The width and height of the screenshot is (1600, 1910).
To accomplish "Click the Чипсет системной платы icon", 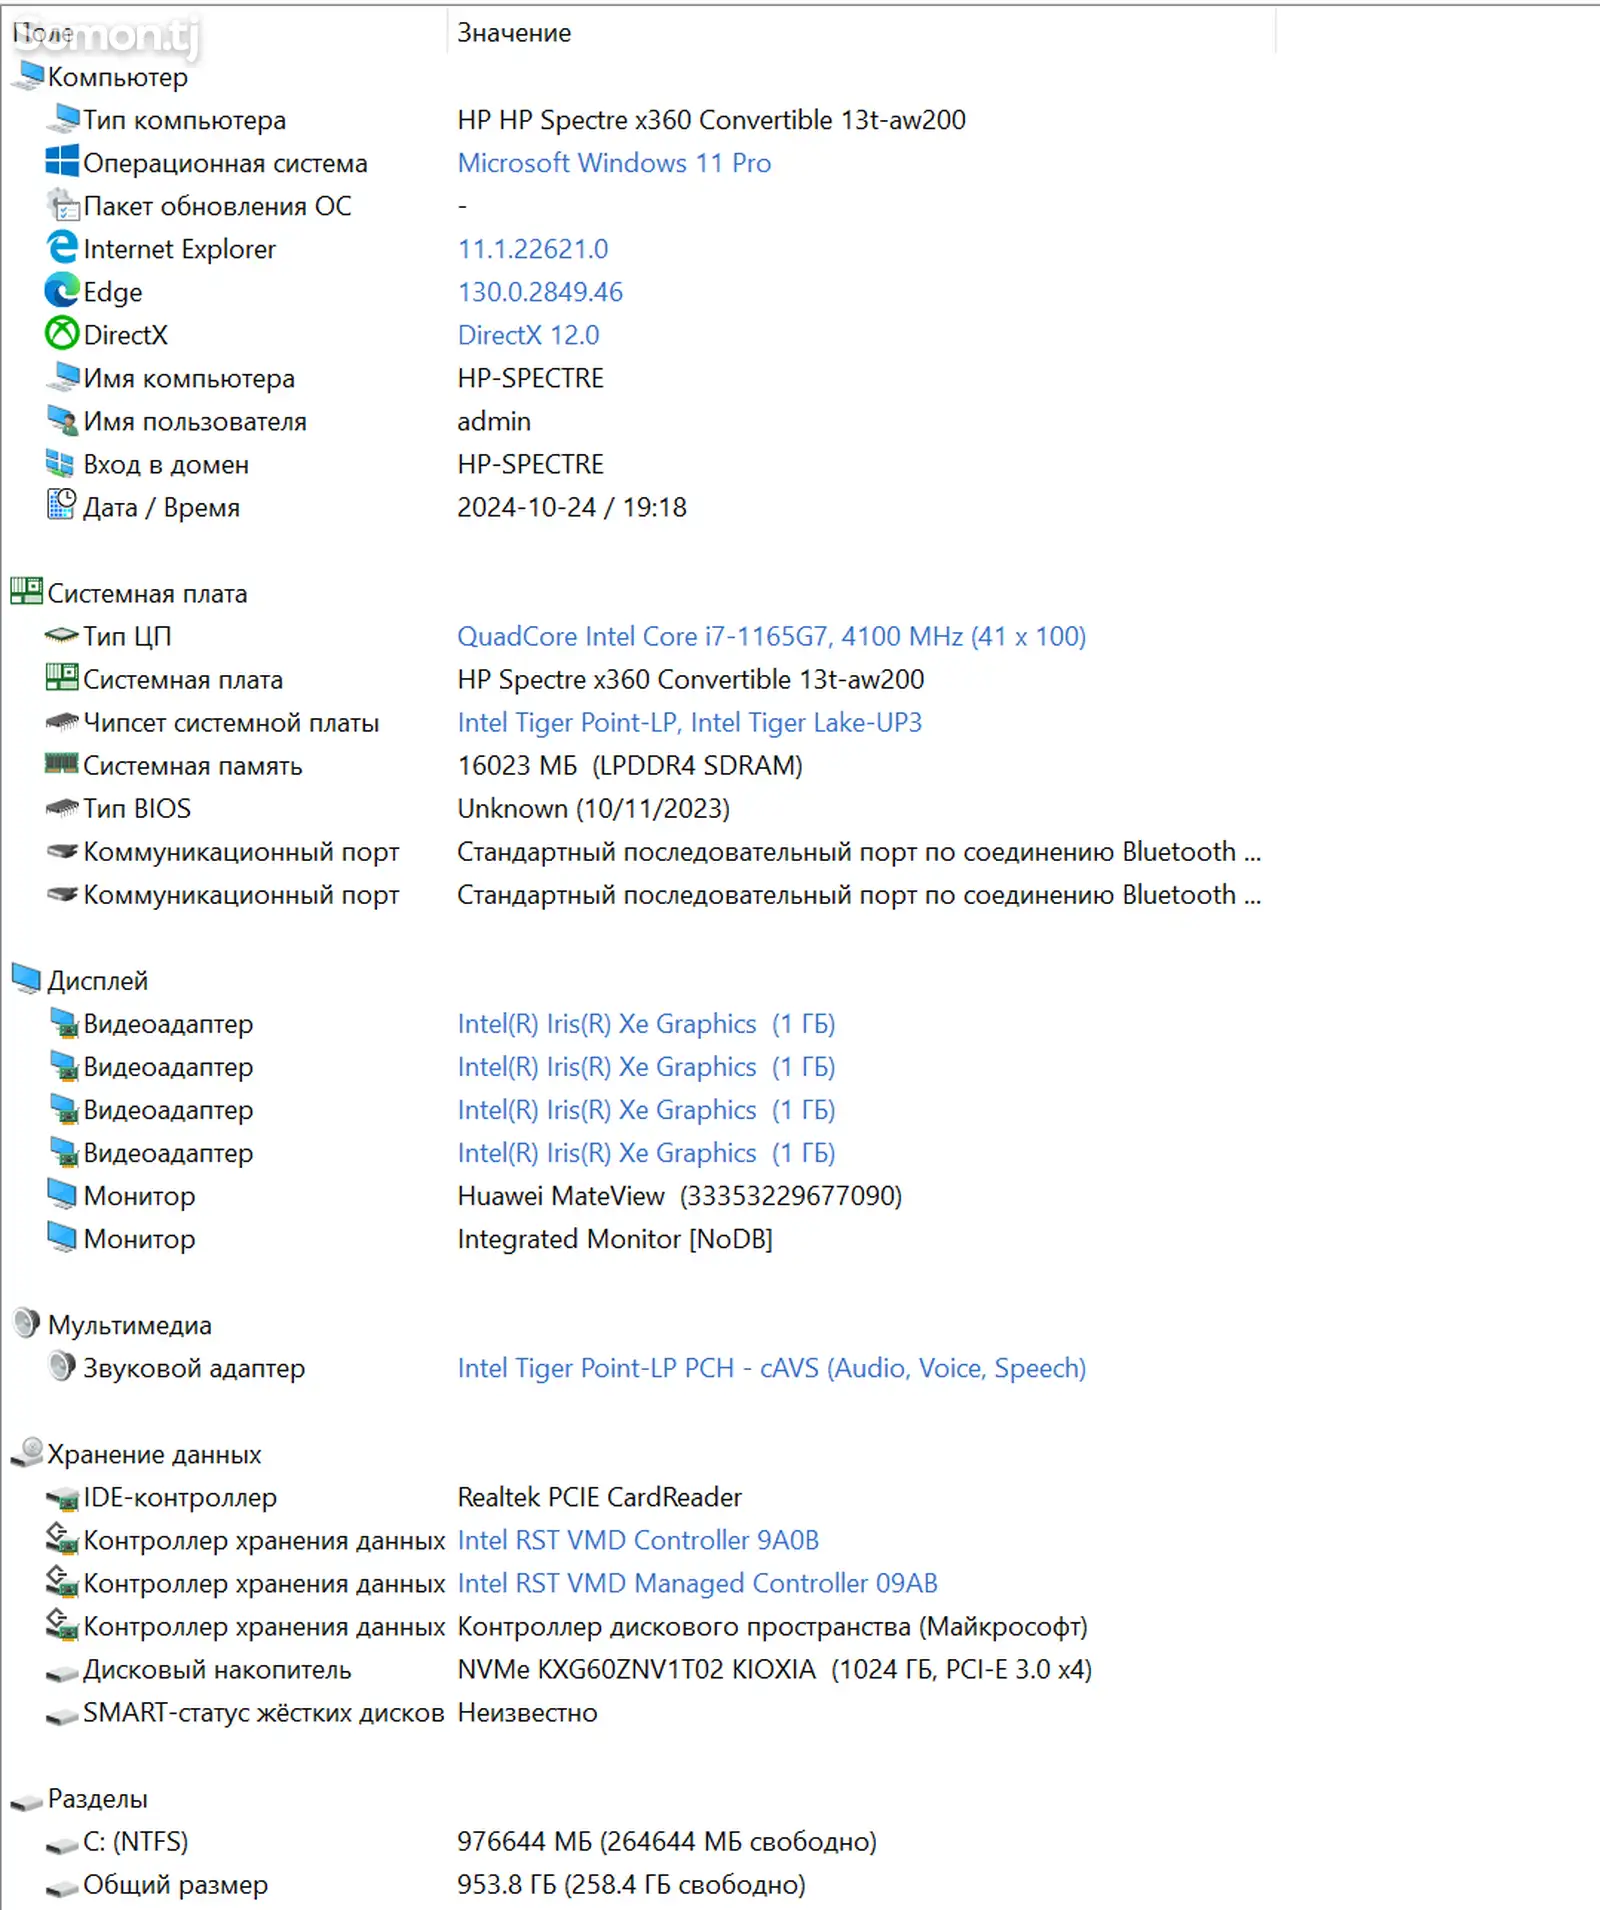I will coord(62,721).
